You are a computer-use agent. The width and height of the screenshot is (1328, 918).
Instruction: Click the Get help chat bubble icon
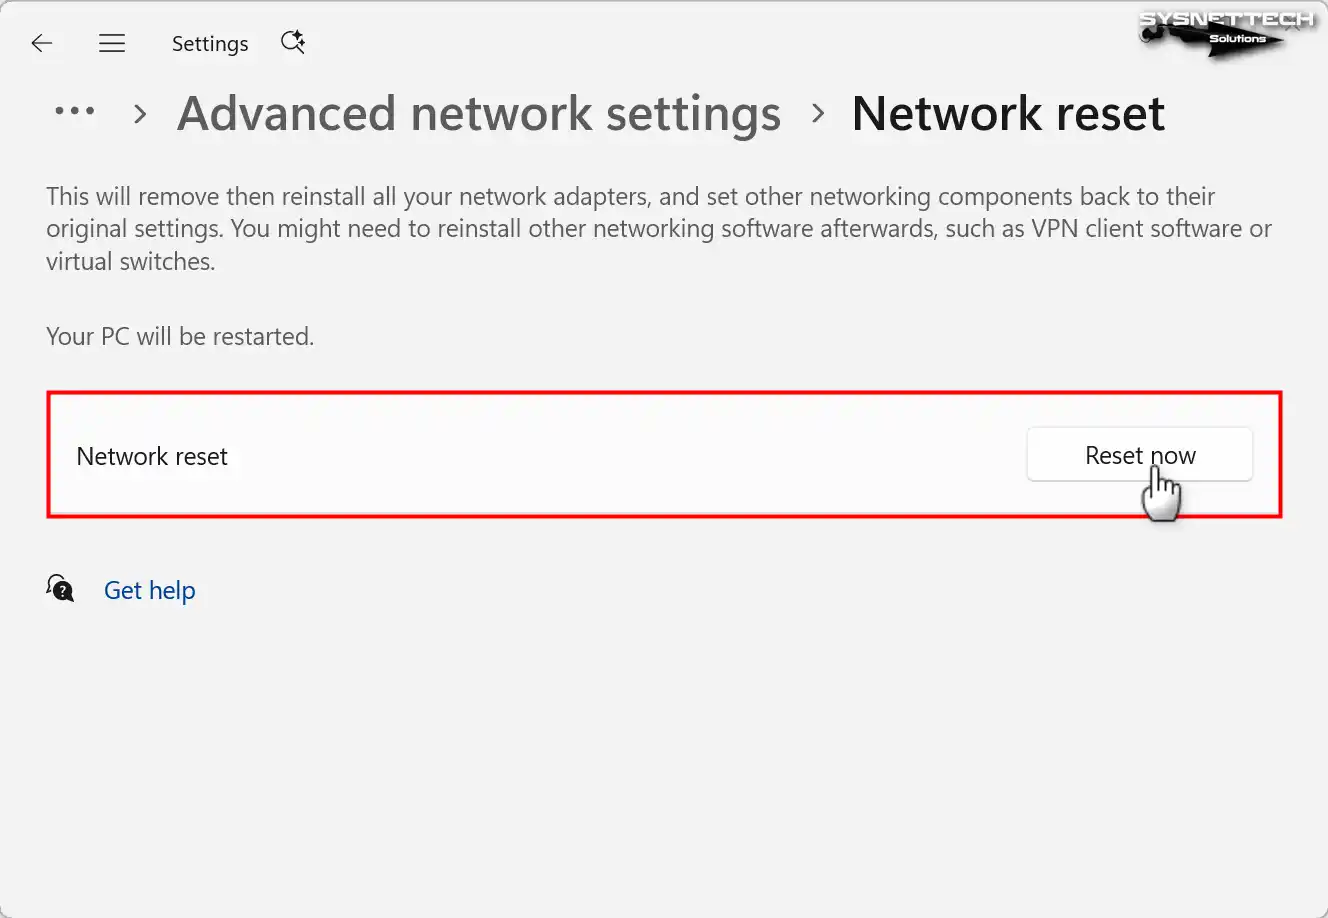[60, 588]
